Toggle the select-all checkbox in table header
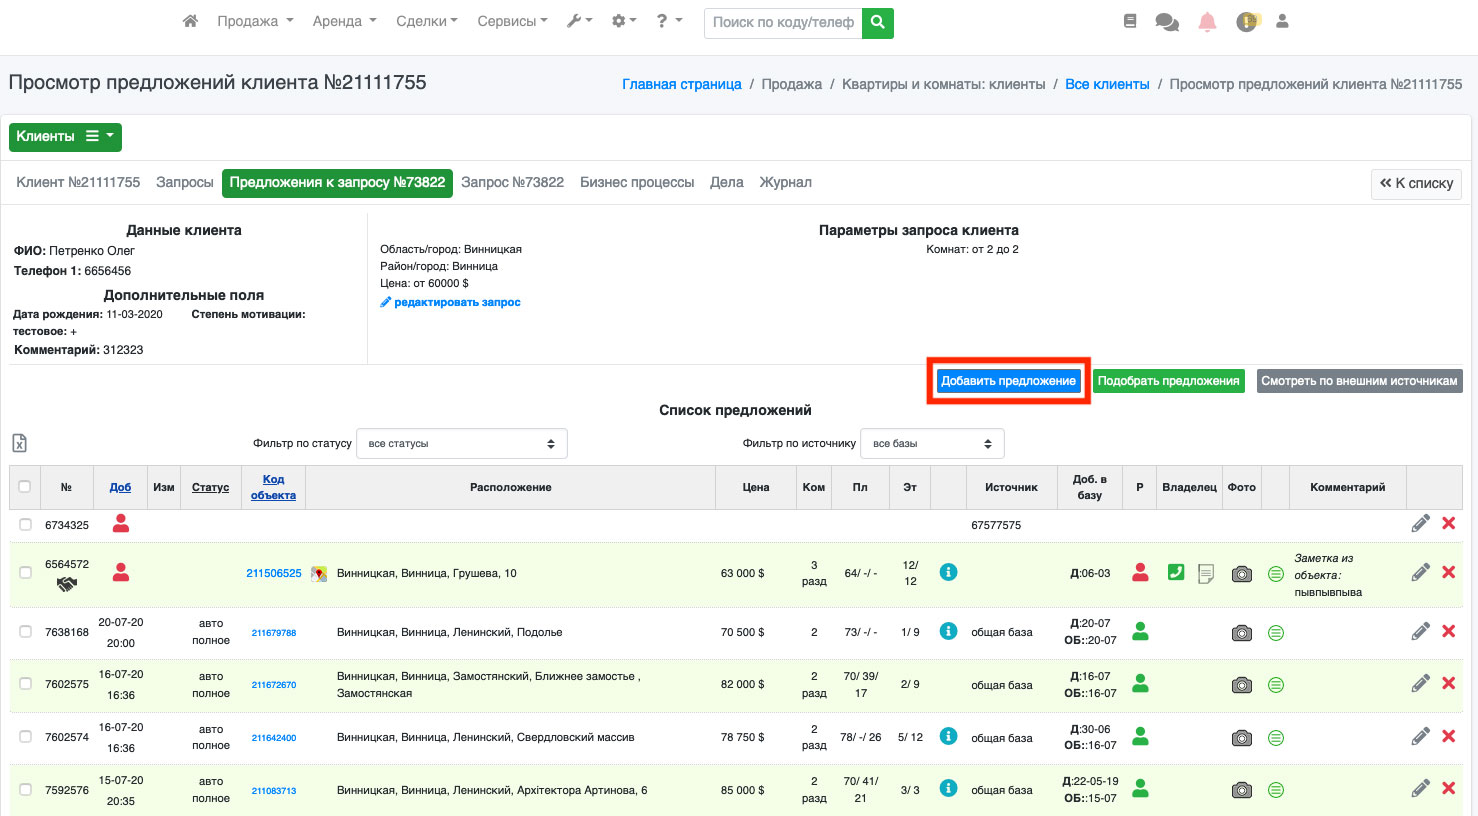Image resolution: width=1478 pixels, height=816 pixels. tap(25, 487)
